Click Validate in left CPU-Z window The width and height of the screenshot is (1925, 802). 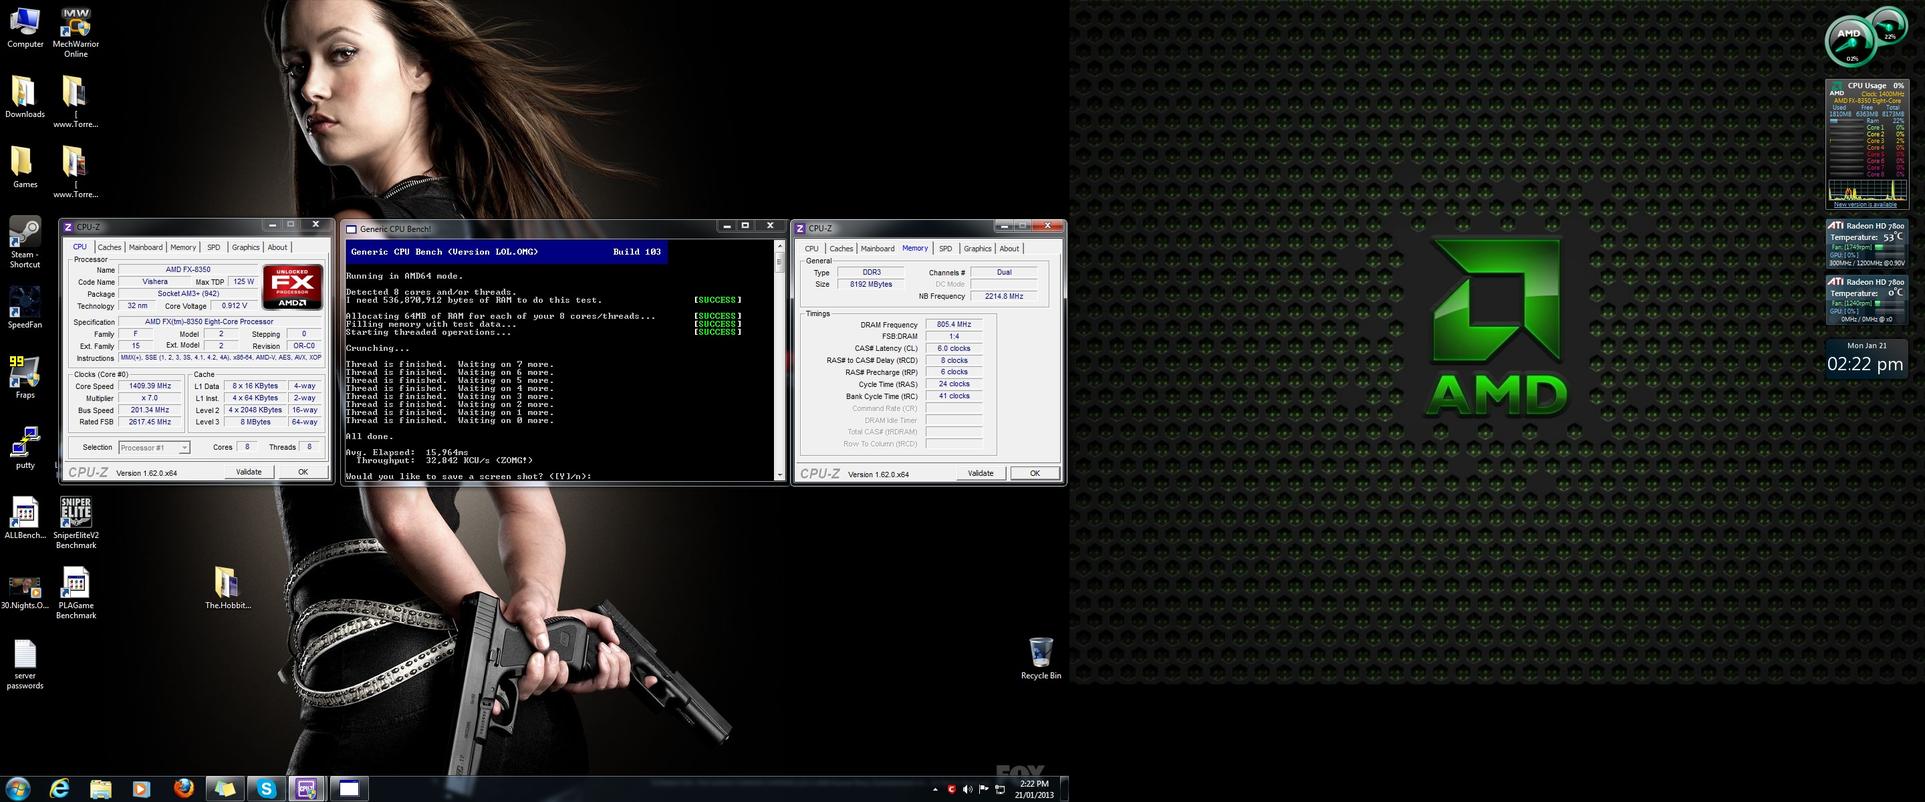click(249, 472)
